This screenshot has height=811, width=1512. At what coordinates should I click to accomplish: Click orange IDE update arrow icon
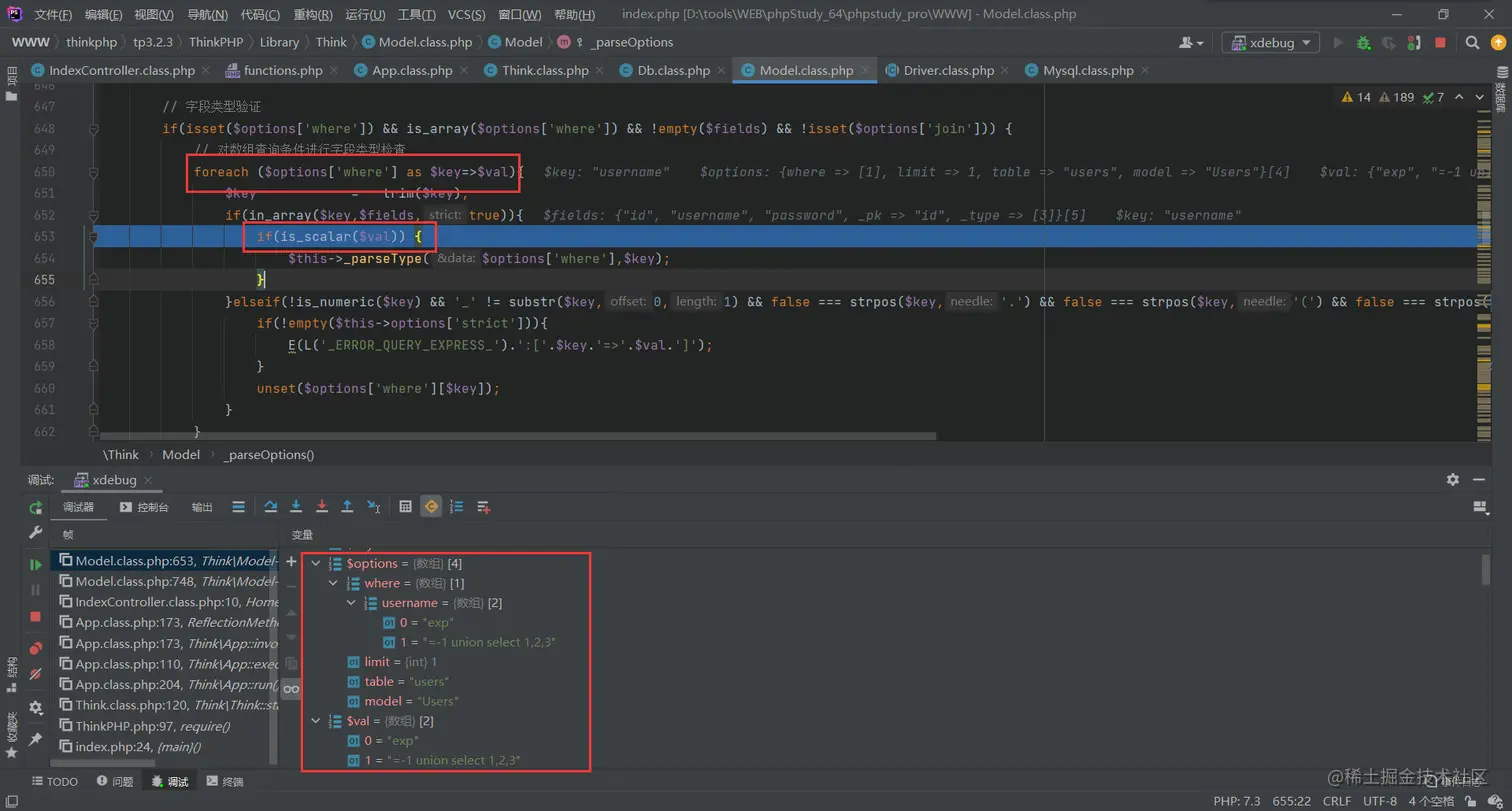click(x=1498, y=43)
